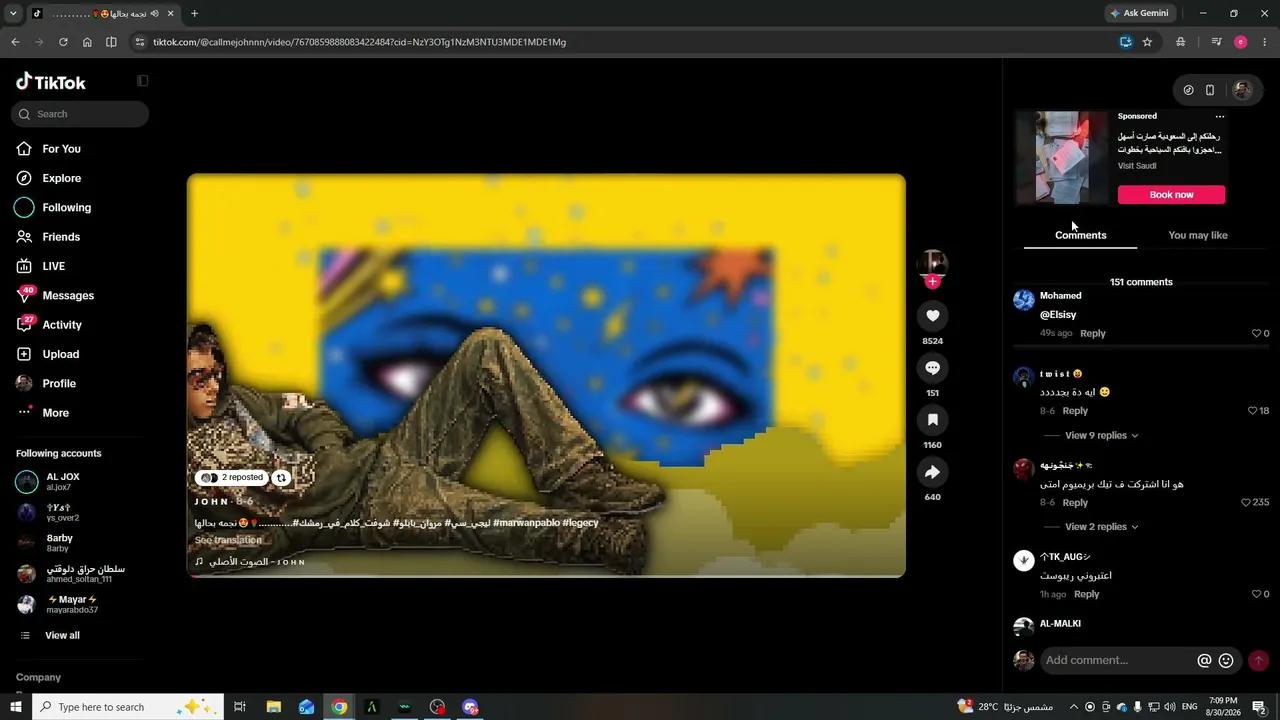
Task: Share the video using the arrow icon
Action: (932, 472)
